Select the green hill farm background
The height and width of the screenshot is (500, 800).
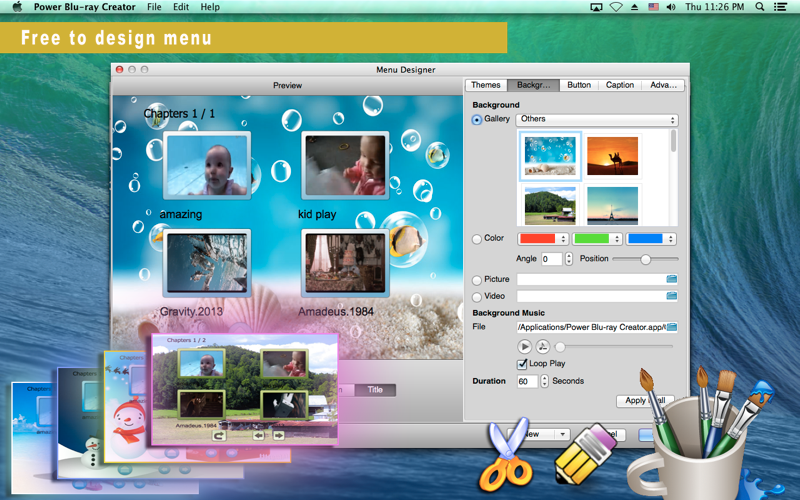(550, 206)
